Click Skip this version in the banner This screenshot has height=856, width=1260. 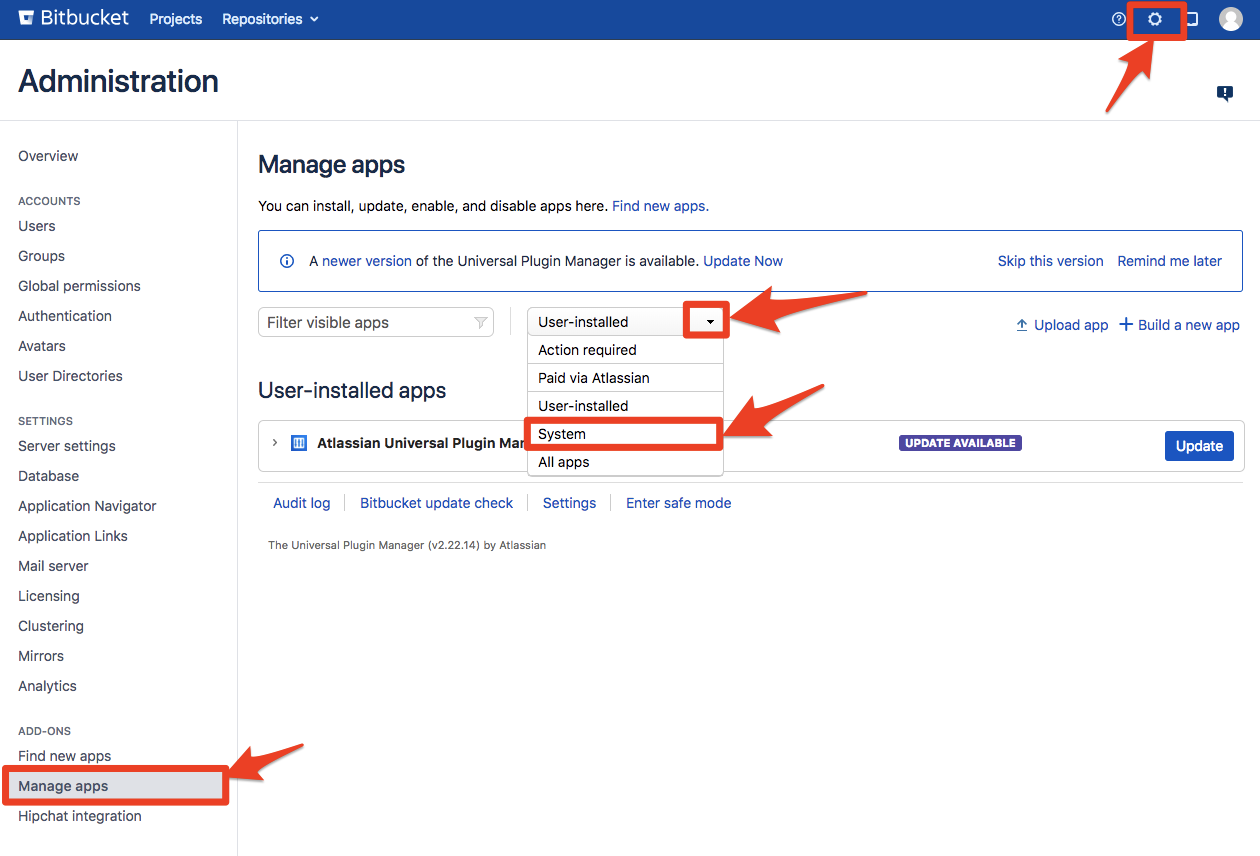[1050, 260]
